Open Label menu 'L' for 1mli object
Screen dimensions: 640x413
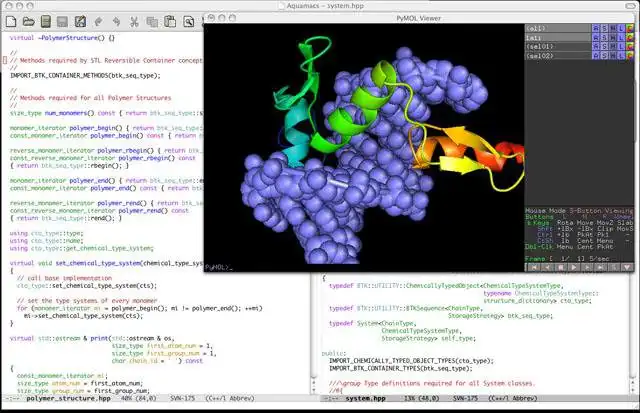(622, 37)
